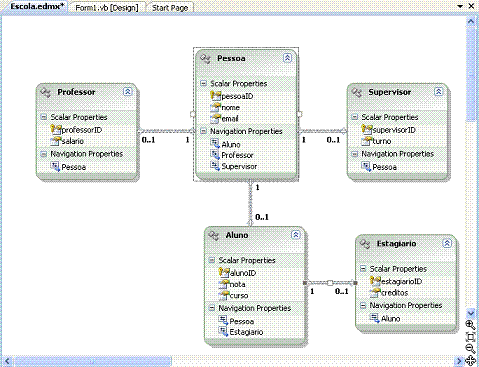The height and width of the screenshot is (367, 479).
Task: Collapse Scalar Properties in Professor entity
Action: (x=44, y=117)
